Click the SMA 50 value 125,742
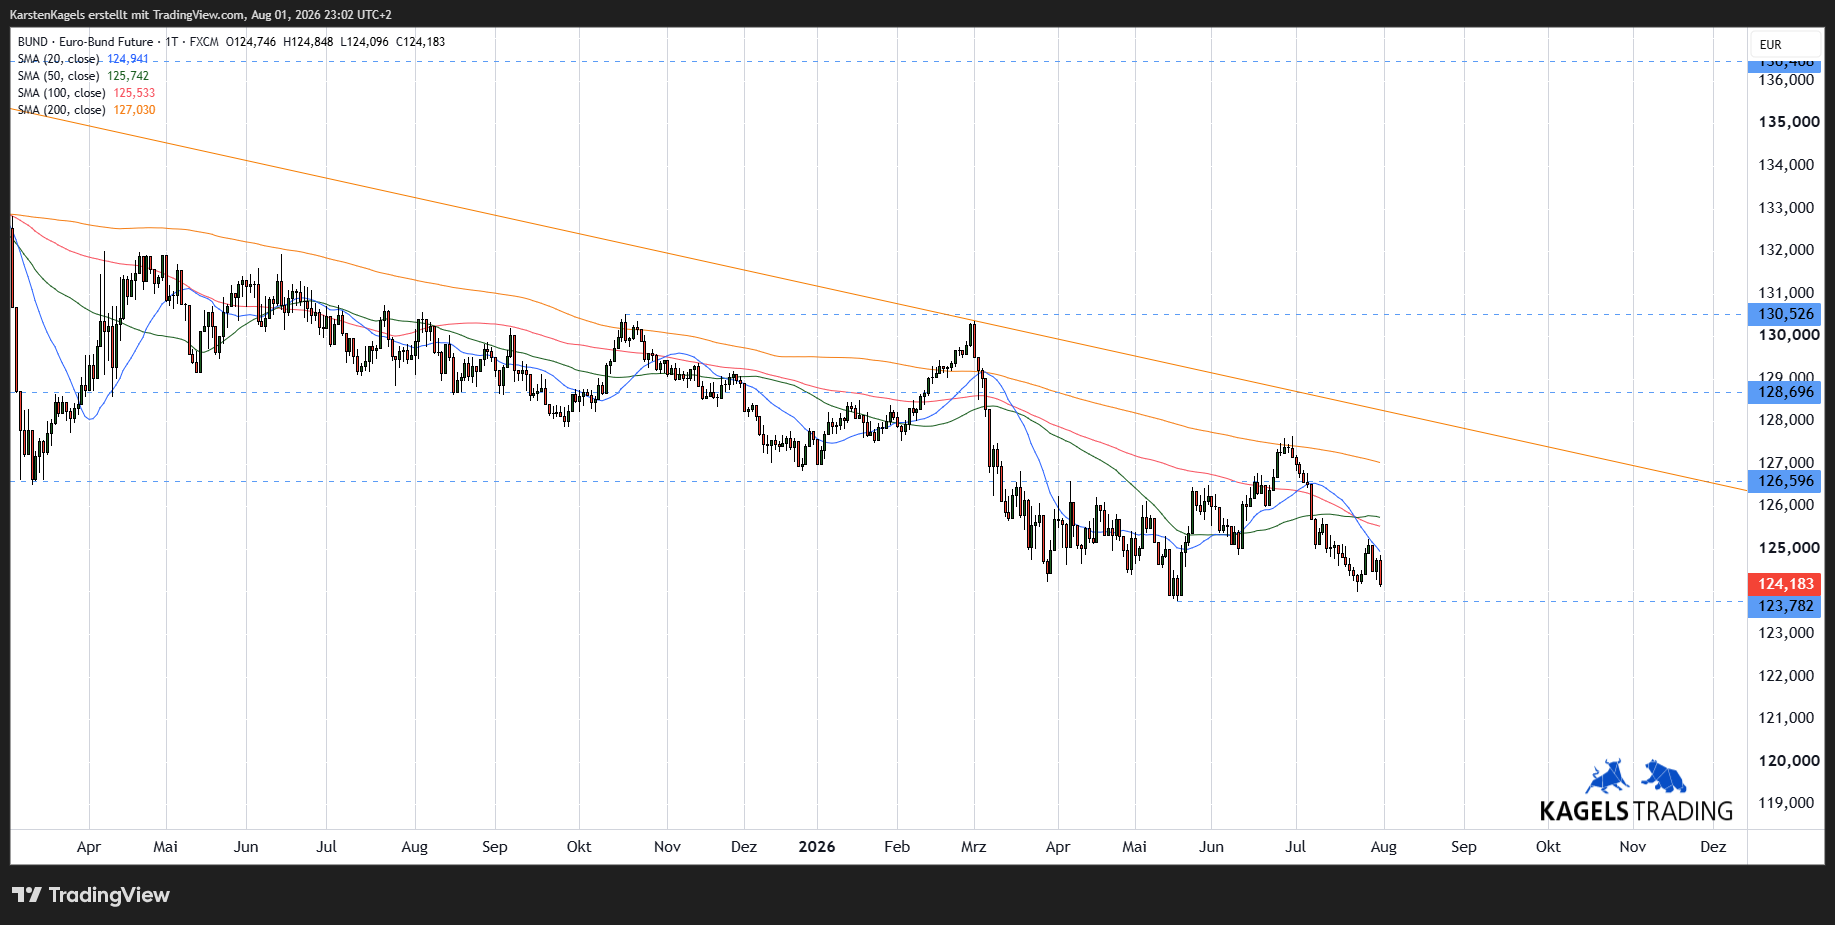 tap(128, 76)
